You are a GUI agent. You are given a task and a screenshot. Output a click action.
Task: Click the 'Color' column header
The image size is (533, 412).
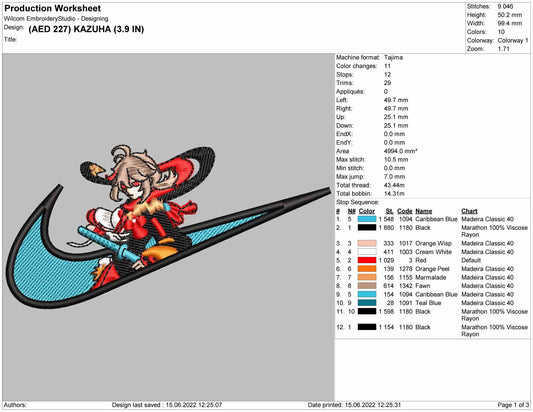tap(367, 211)
